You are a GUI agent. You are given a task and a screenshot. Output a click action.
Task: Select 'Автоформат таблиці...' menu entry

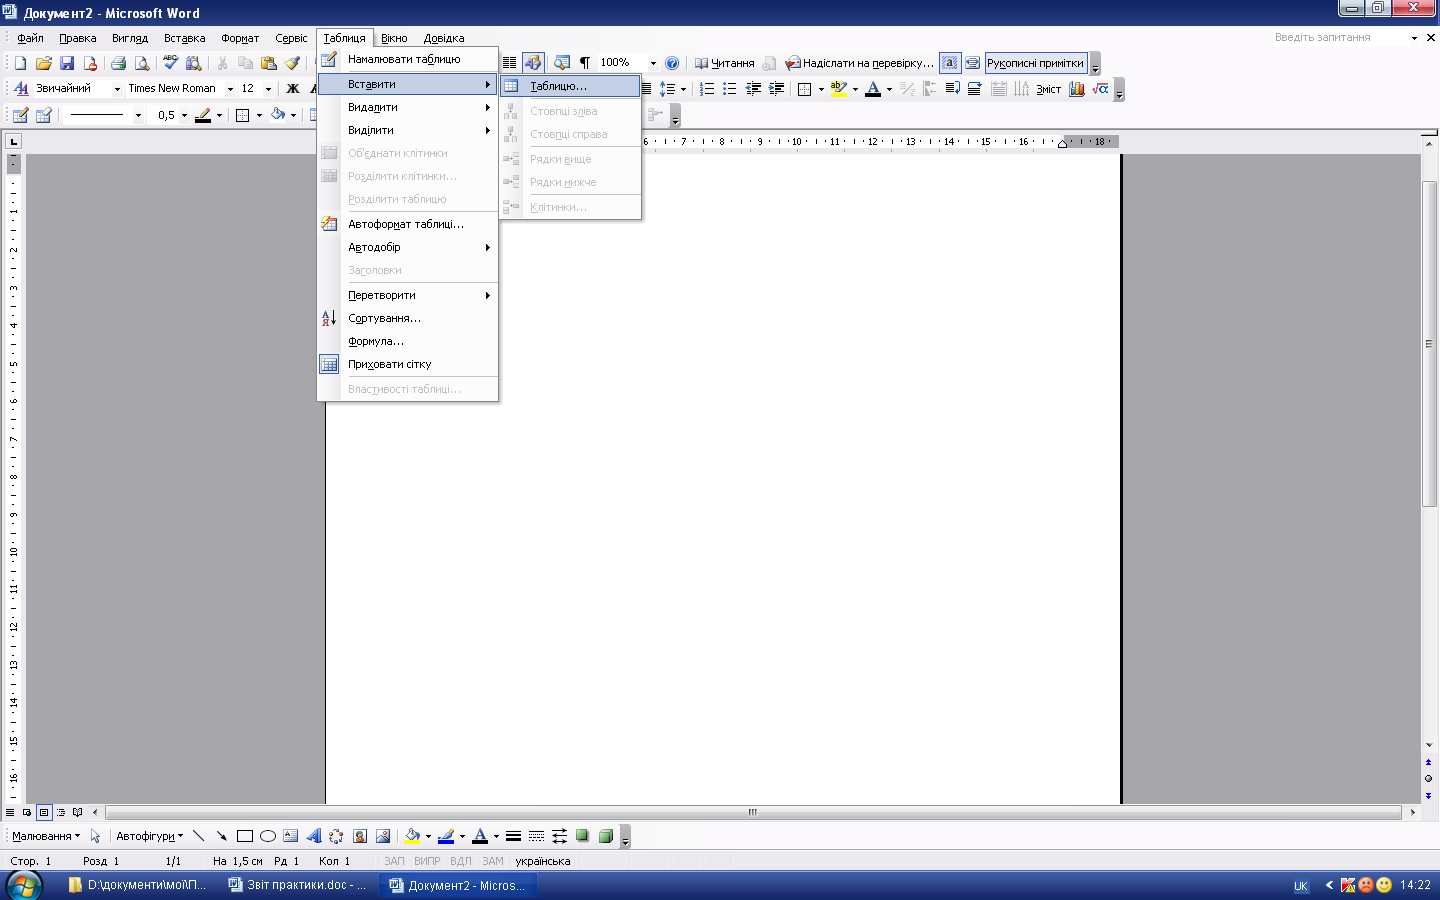point(407,224)
